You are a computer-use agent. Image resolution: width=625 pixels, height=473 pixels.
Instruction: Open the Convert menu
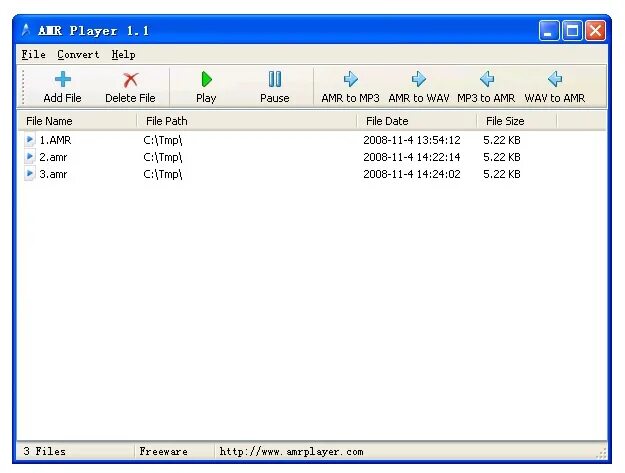click(78, 55)
